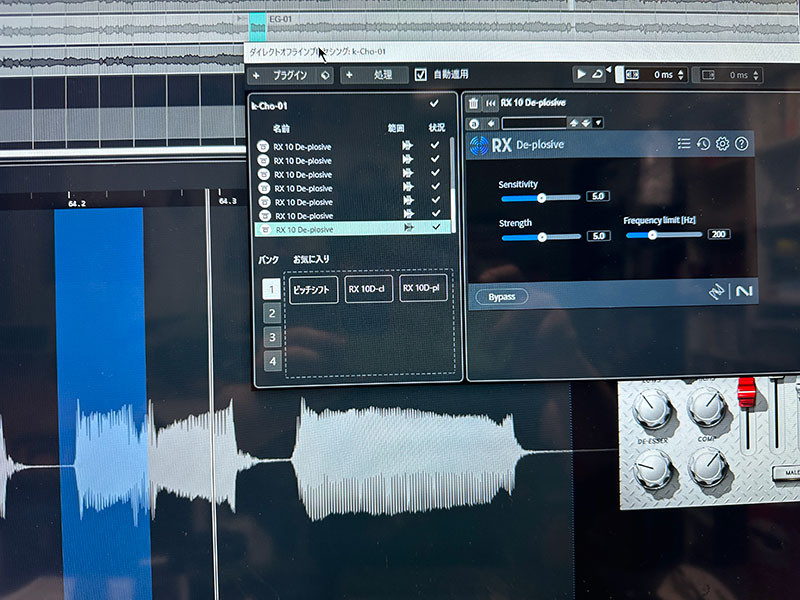Click the blue RX logo icon
Viewport: 800px width, 600px height.
(479, 145)
